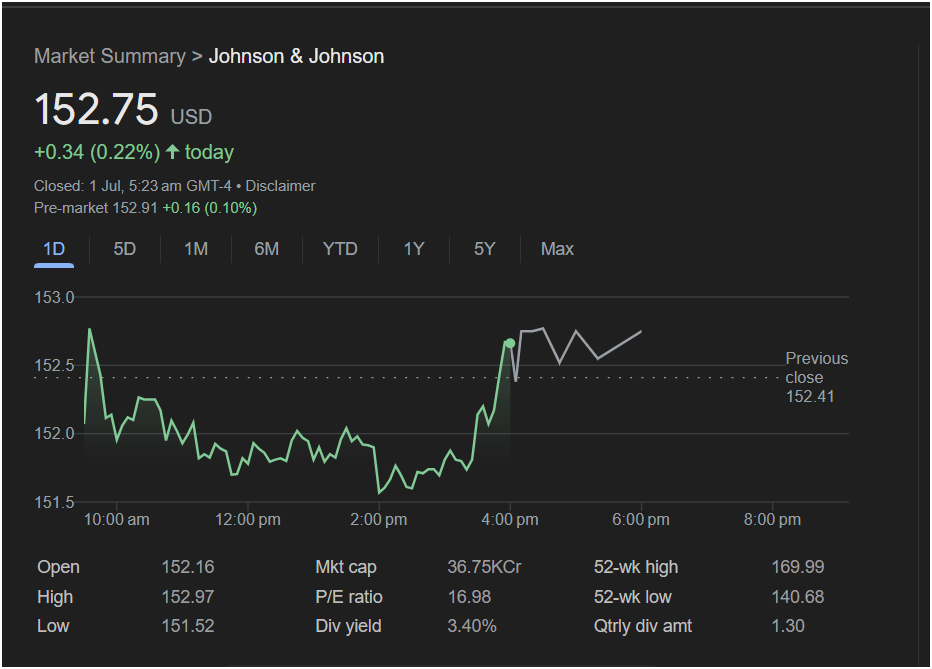932x669 pixels.
Task: Click the Qtrly div amt label
Action: [643, 626]
